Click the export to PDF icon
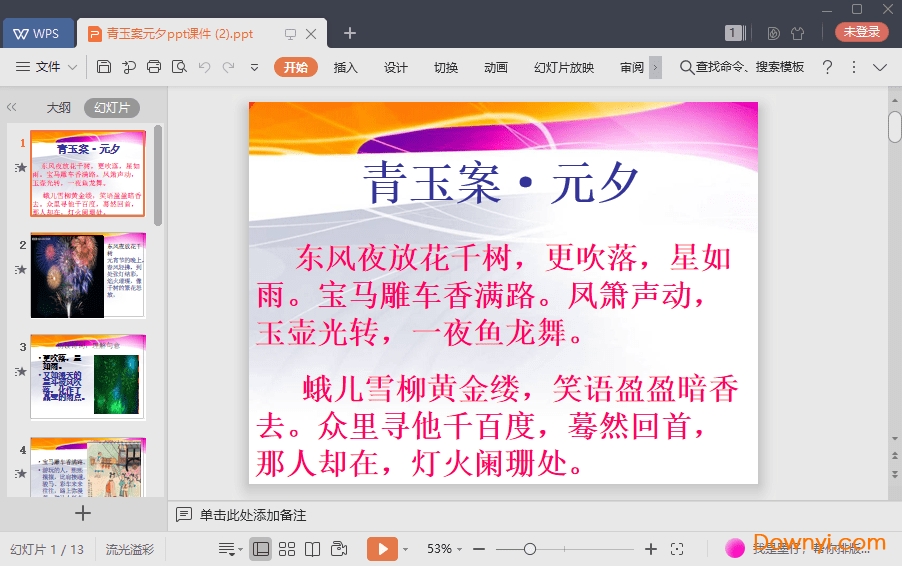This screenshot has width=902, height=566. (x=129, y=67)
